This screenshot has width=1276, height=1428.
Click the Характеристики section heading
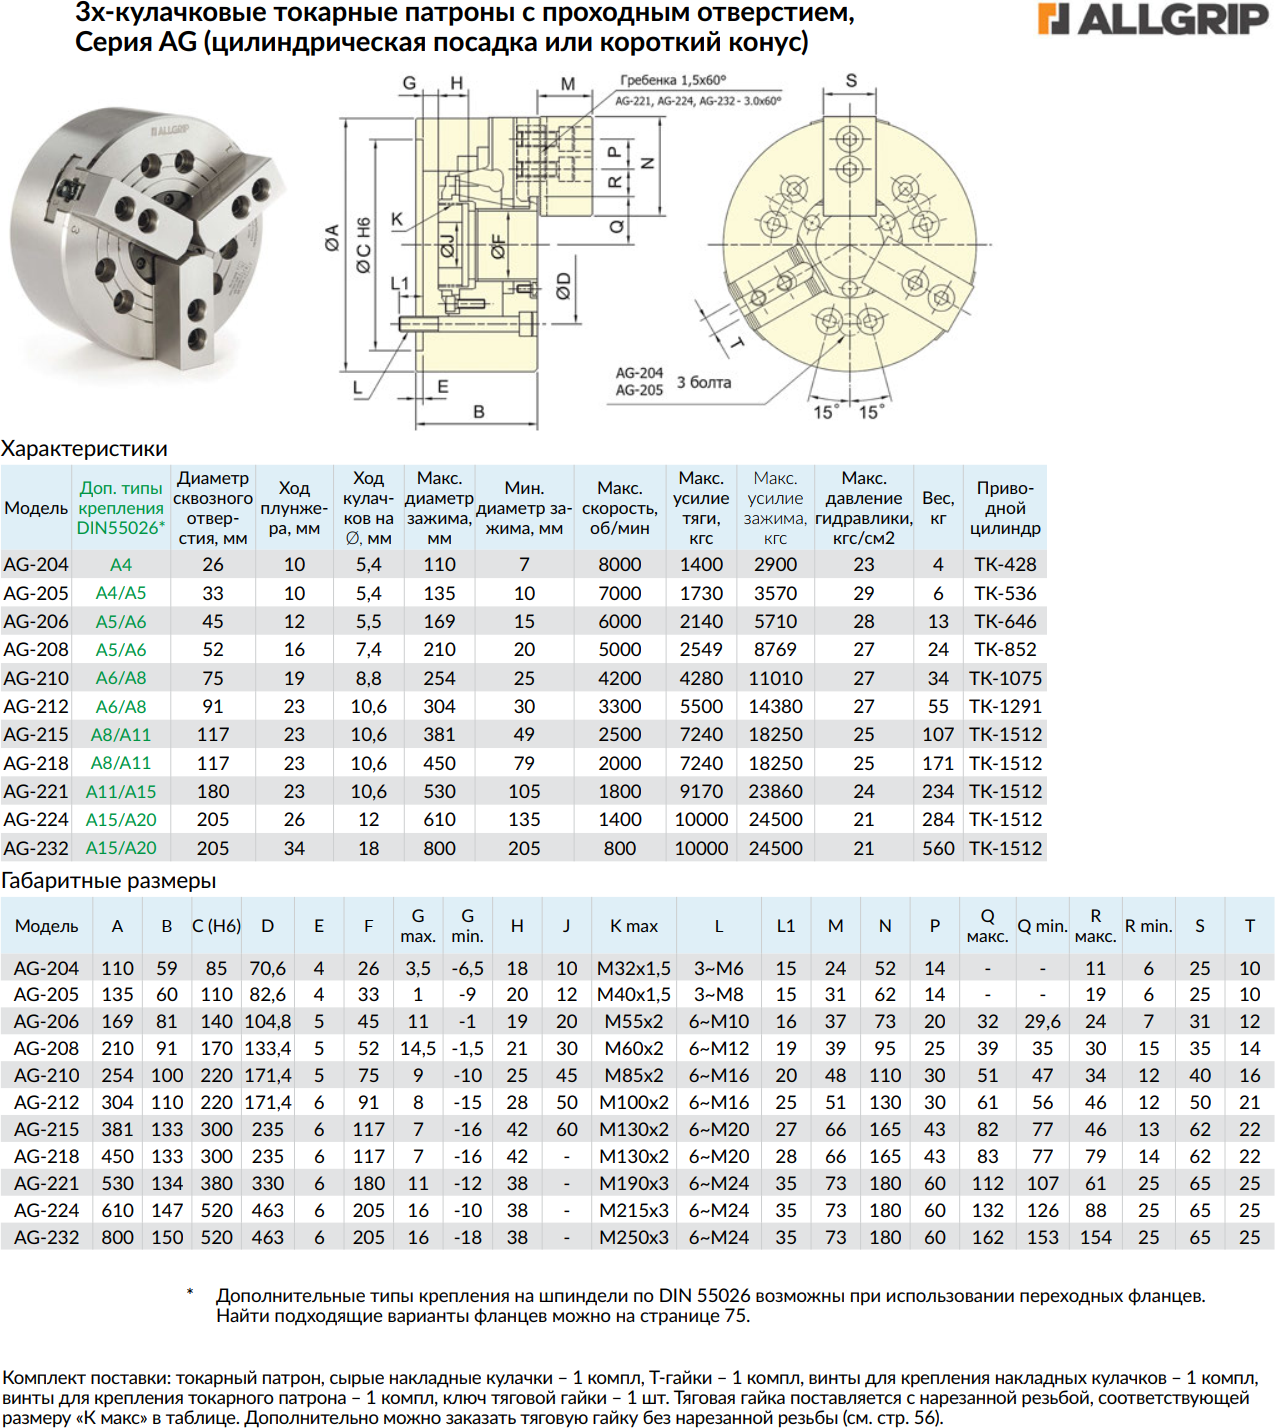(84, 448)
